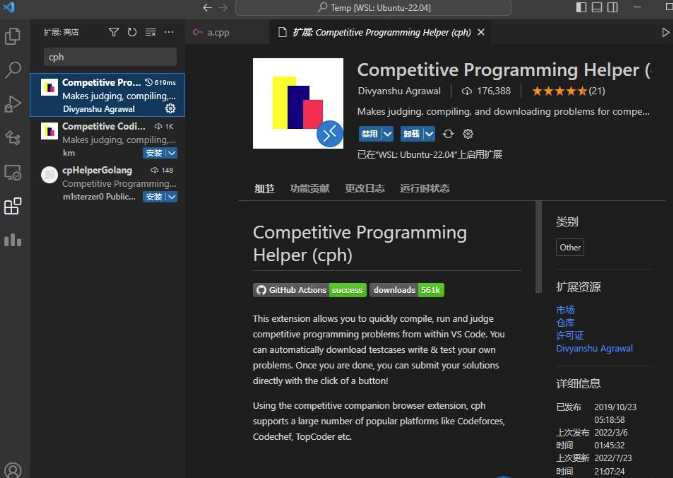Open the Remote Explorer view
673x478 pixels.
point(12,172)
